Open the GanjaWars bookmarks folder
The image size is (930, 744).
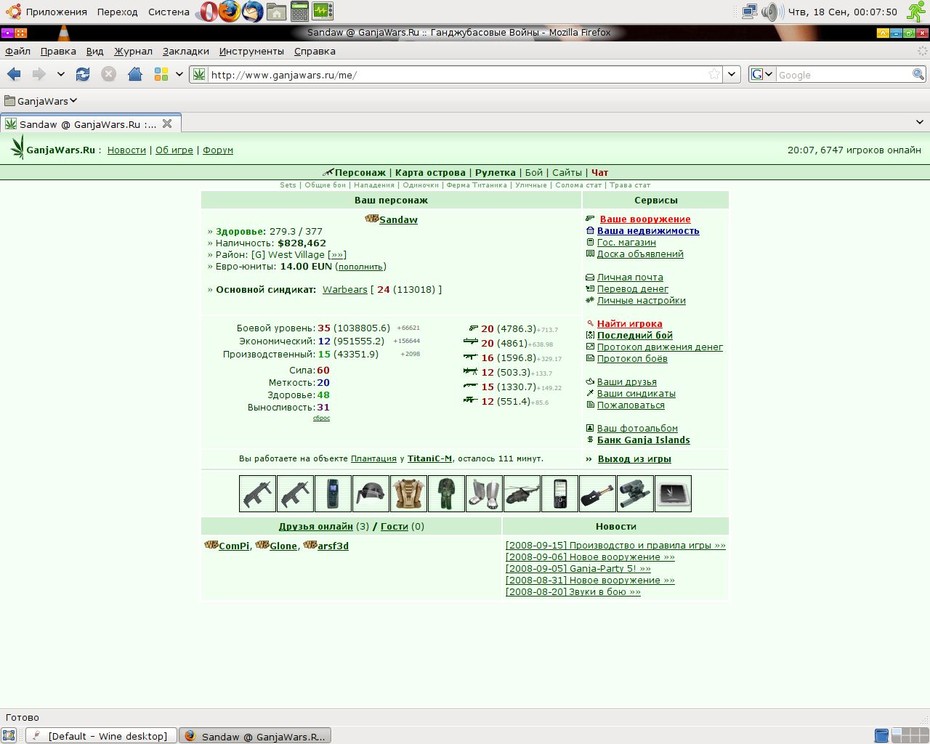(x=41, y=101)
